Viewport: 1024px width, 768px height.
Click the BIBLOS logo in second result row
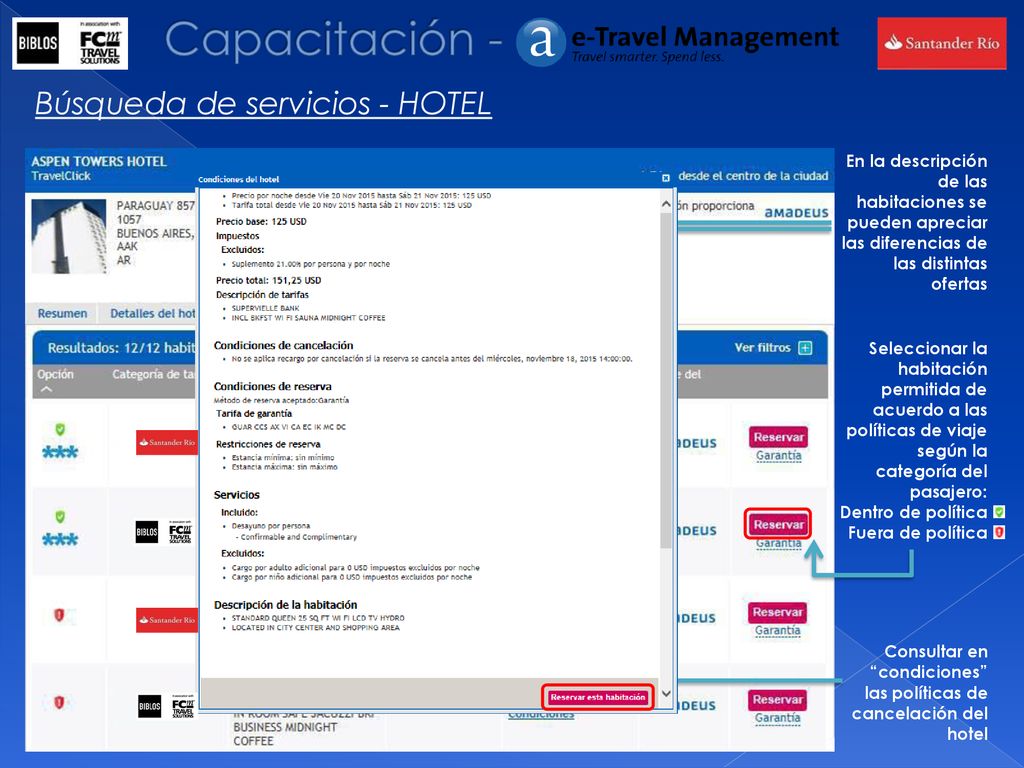(147, 532)
